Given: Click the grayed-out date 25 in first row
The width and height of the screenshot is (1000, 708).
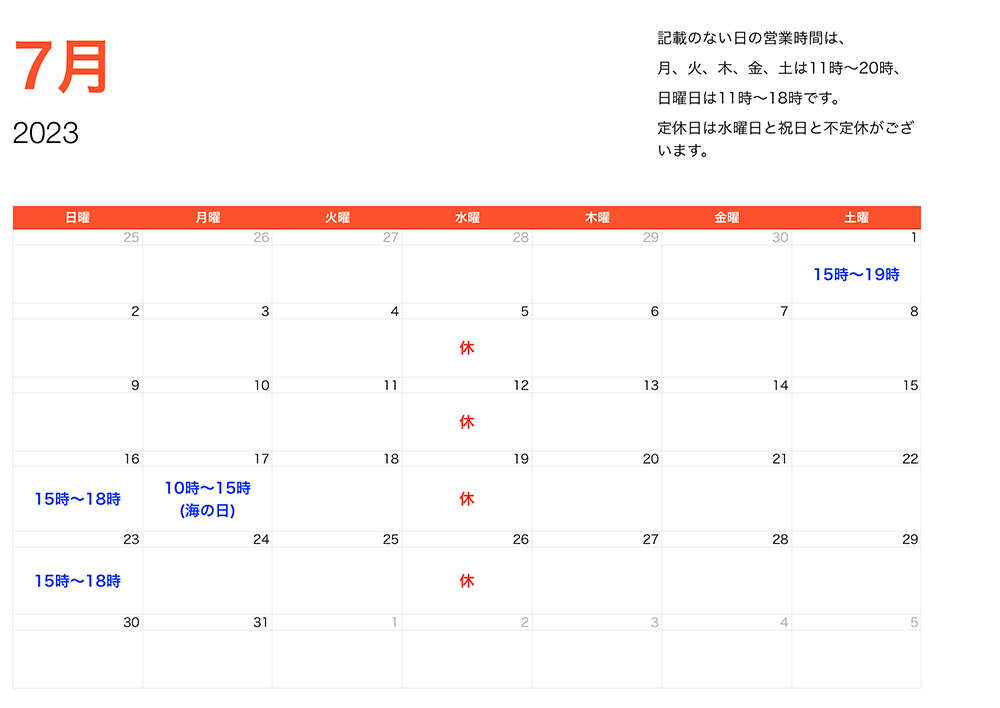Looking at the screenshot, I should point(131,238).
